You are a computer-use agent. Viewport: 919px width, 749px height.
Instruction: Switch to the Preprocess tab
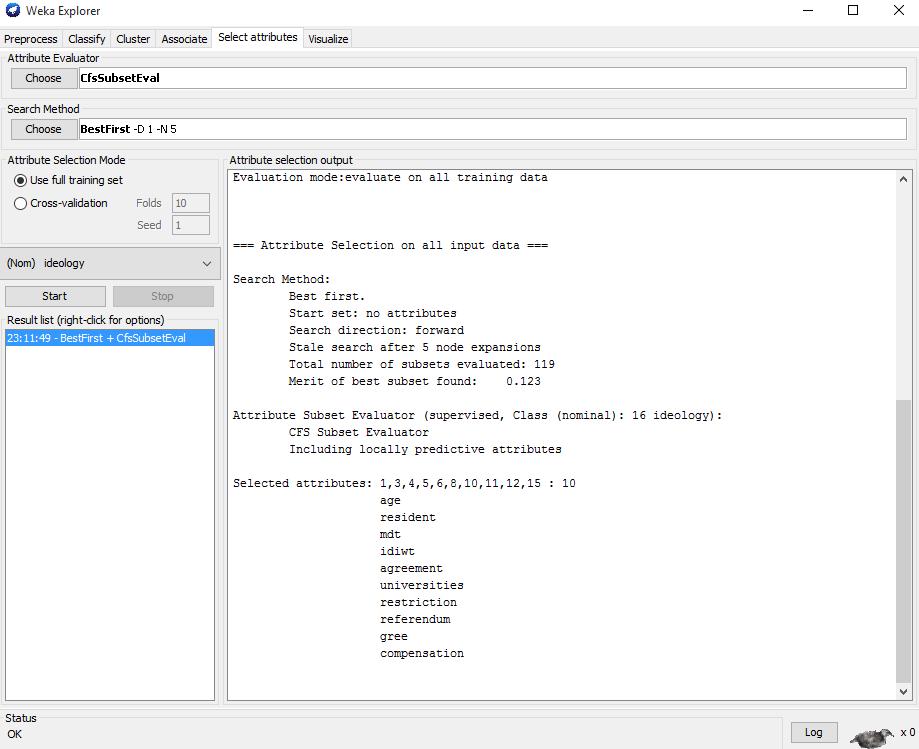point(30,39)
